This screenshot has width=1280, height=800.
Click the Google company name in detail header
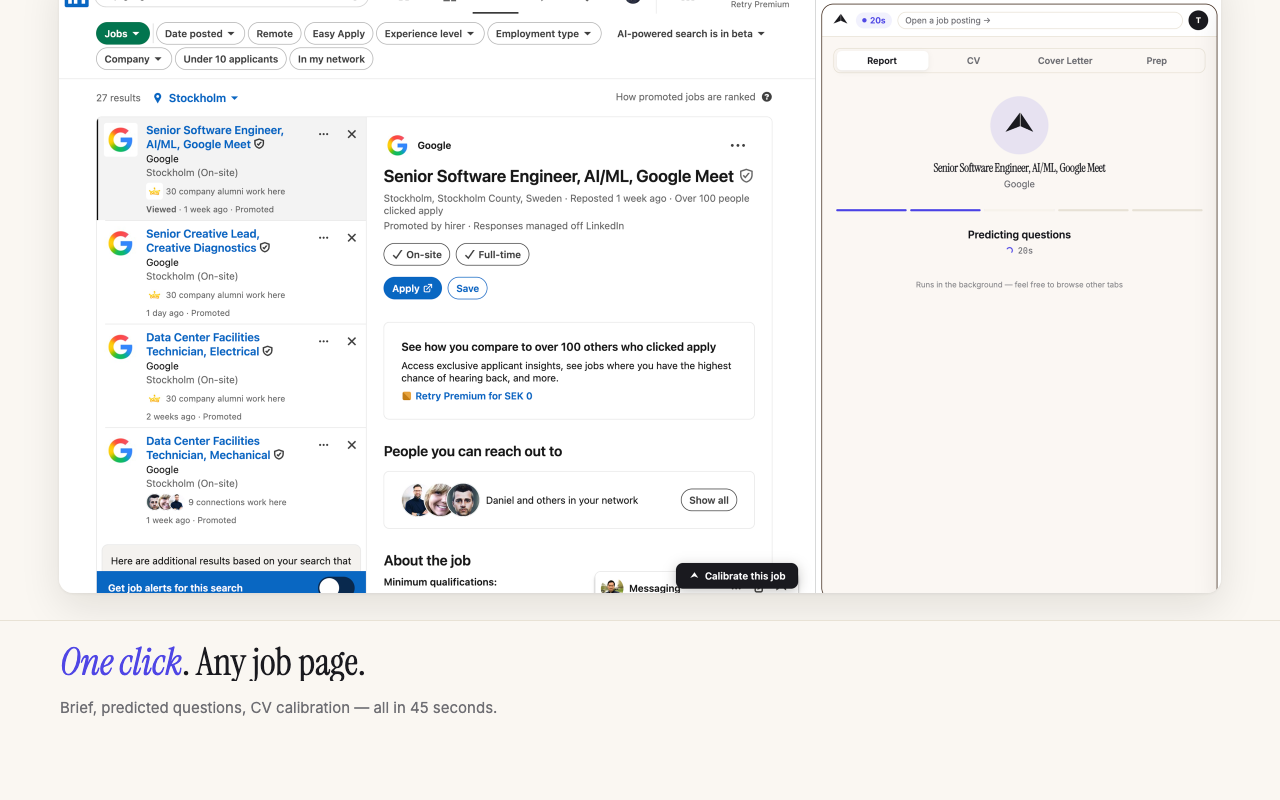(434, 146)
